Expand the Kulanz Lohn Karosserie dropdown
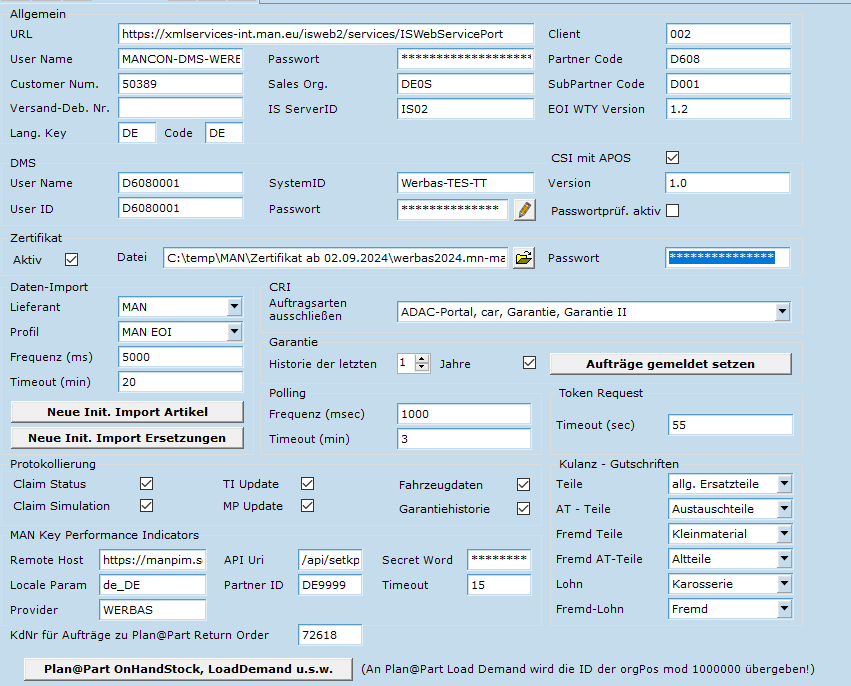 (x=783, y=584)
